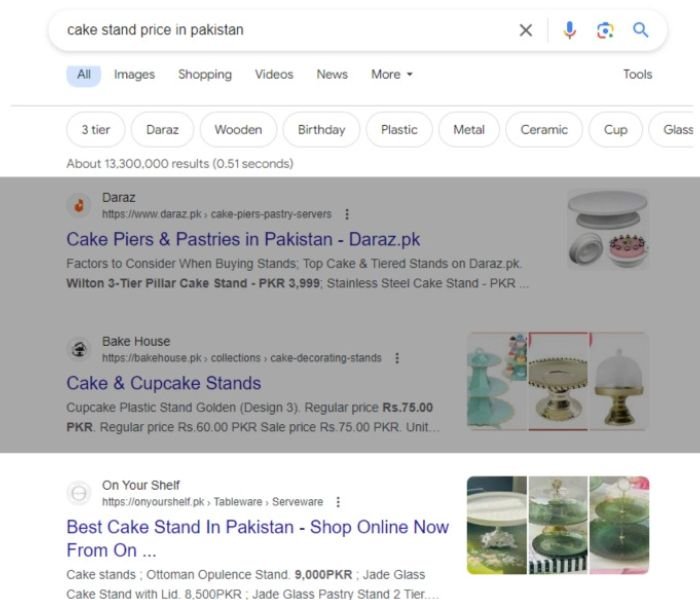This screenshot has height=600, width=700.
Task: Start voice search with microphone icon
Action: point(569,30)
